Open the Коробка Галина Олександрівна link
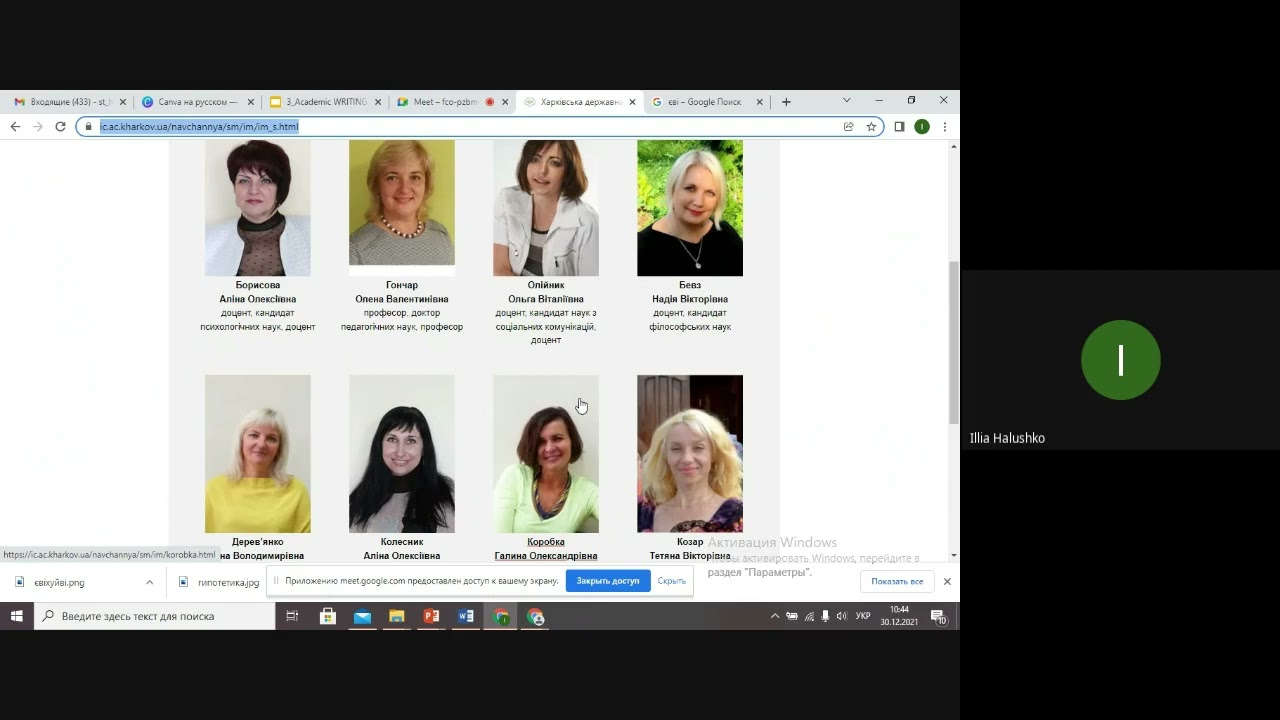The width and height of the screenshot is (1280, 720). pyautogui.click(x=546, y=549)
